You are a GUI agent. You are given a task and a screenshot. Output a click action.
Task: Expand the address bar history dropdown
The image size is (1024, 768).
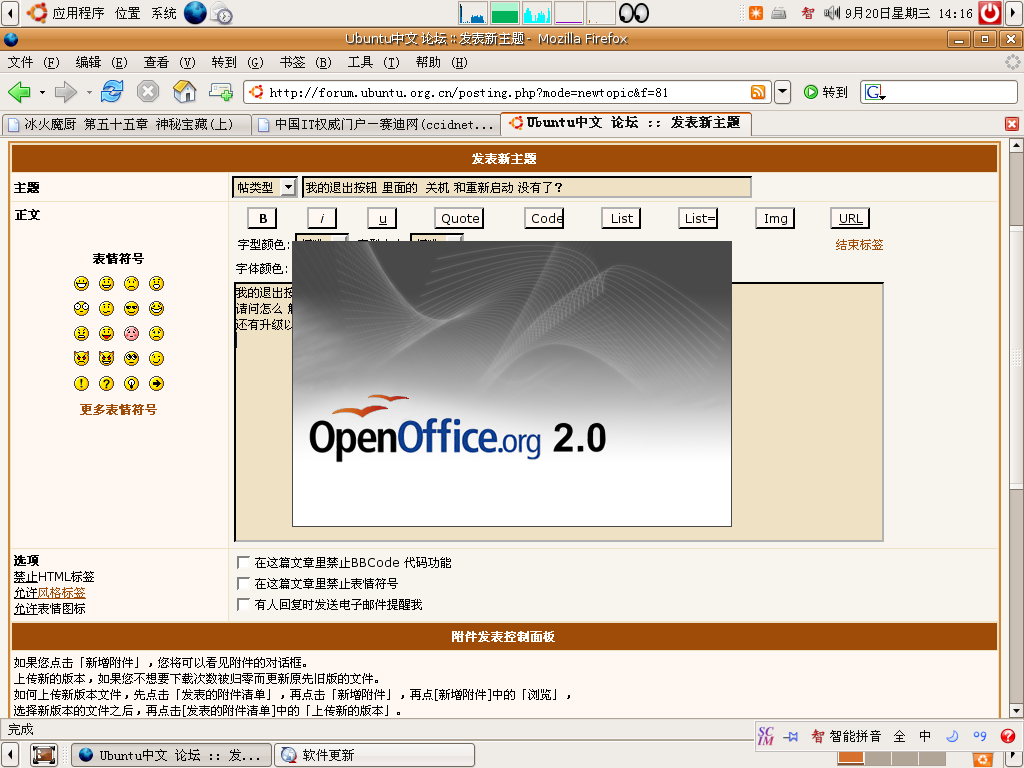782,92
